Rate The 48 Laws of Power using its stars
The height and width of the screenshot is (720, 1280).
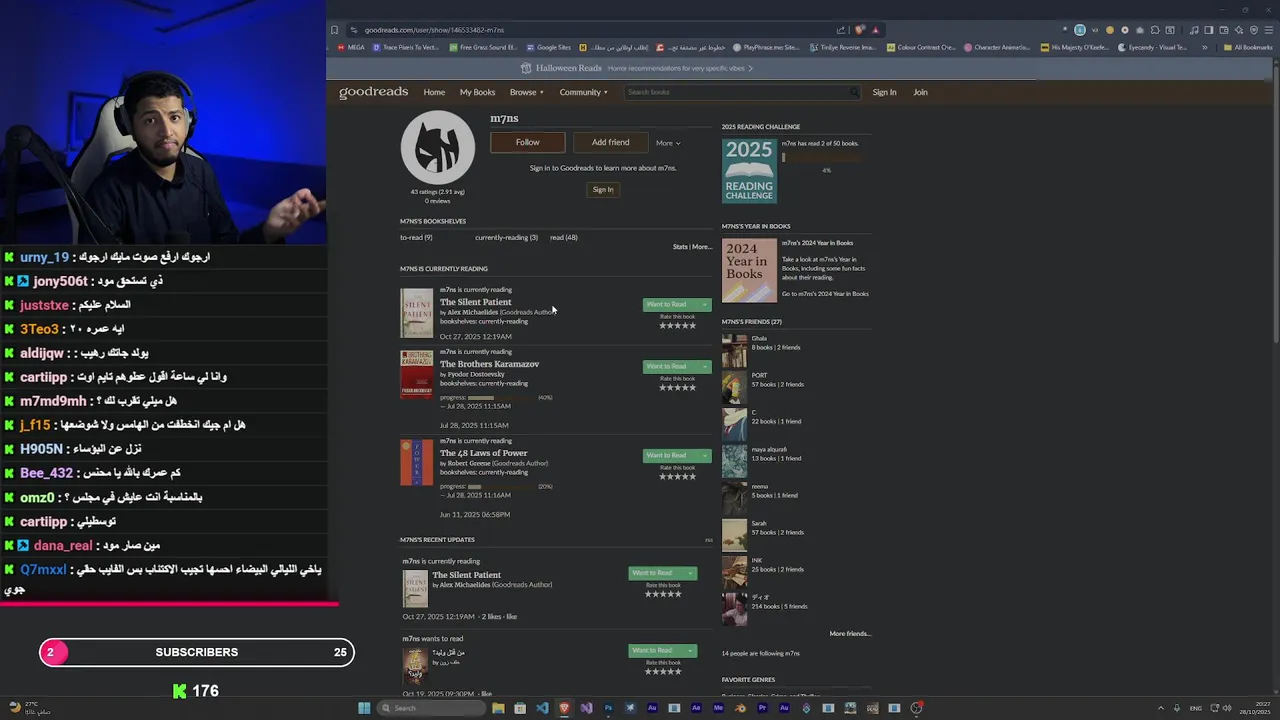tap(677, 477)
